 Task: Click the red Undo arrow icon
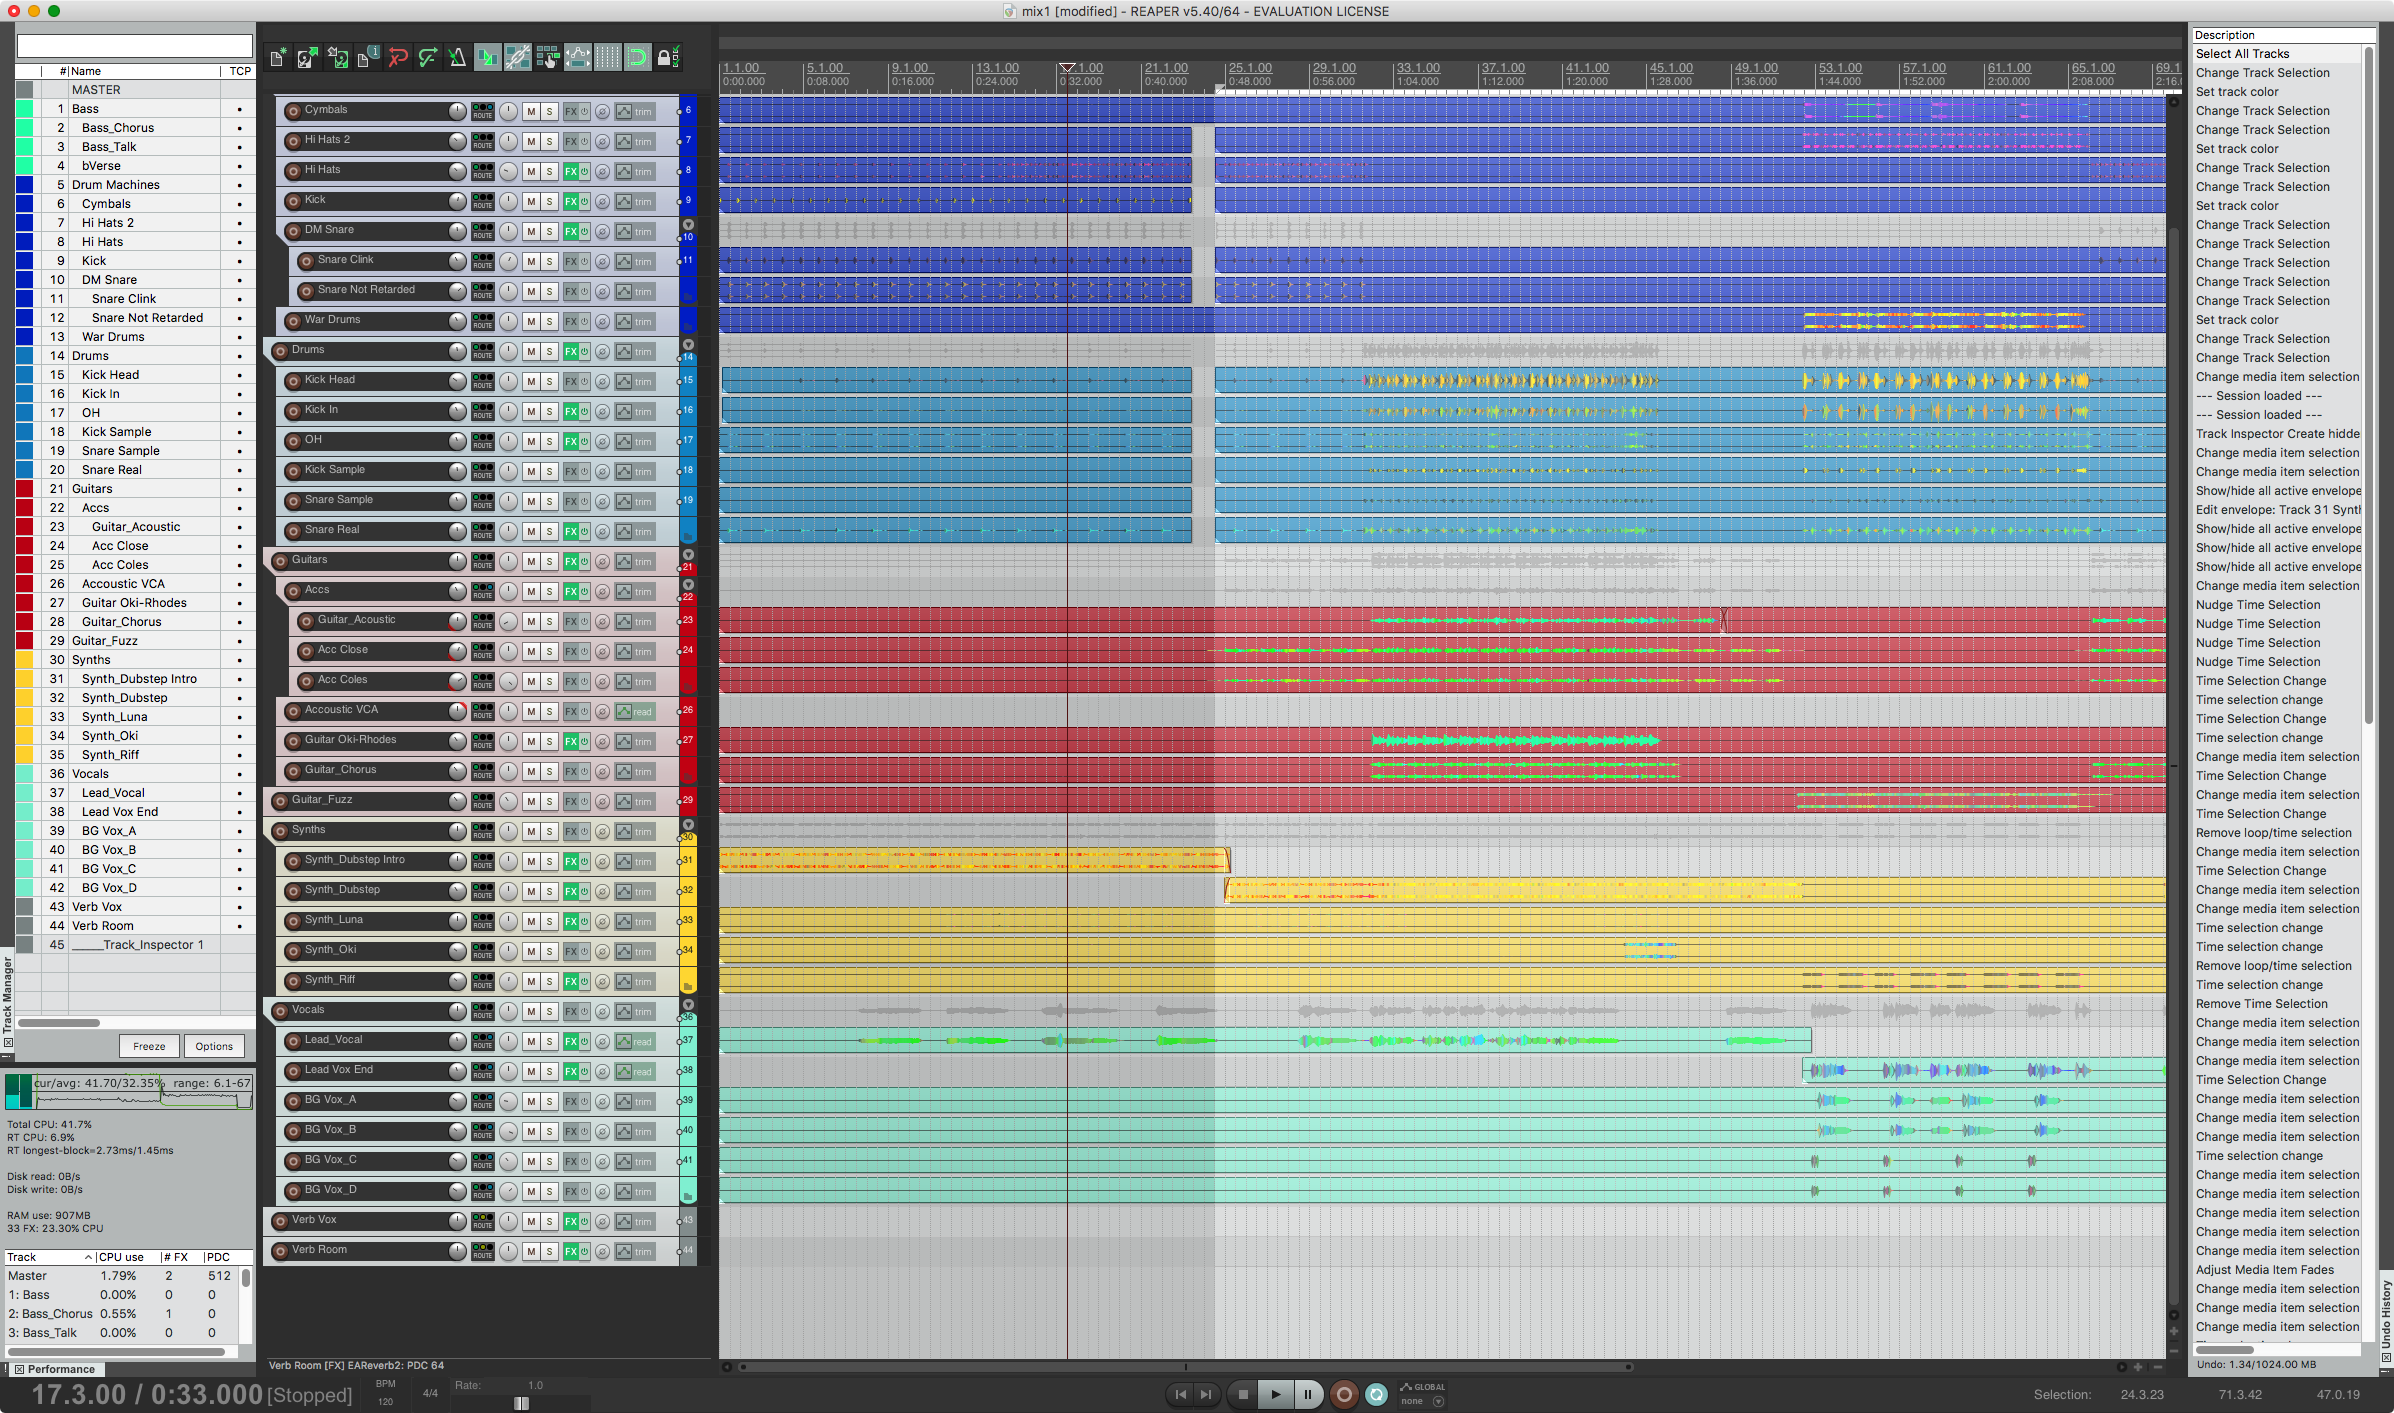coord(398,58)
